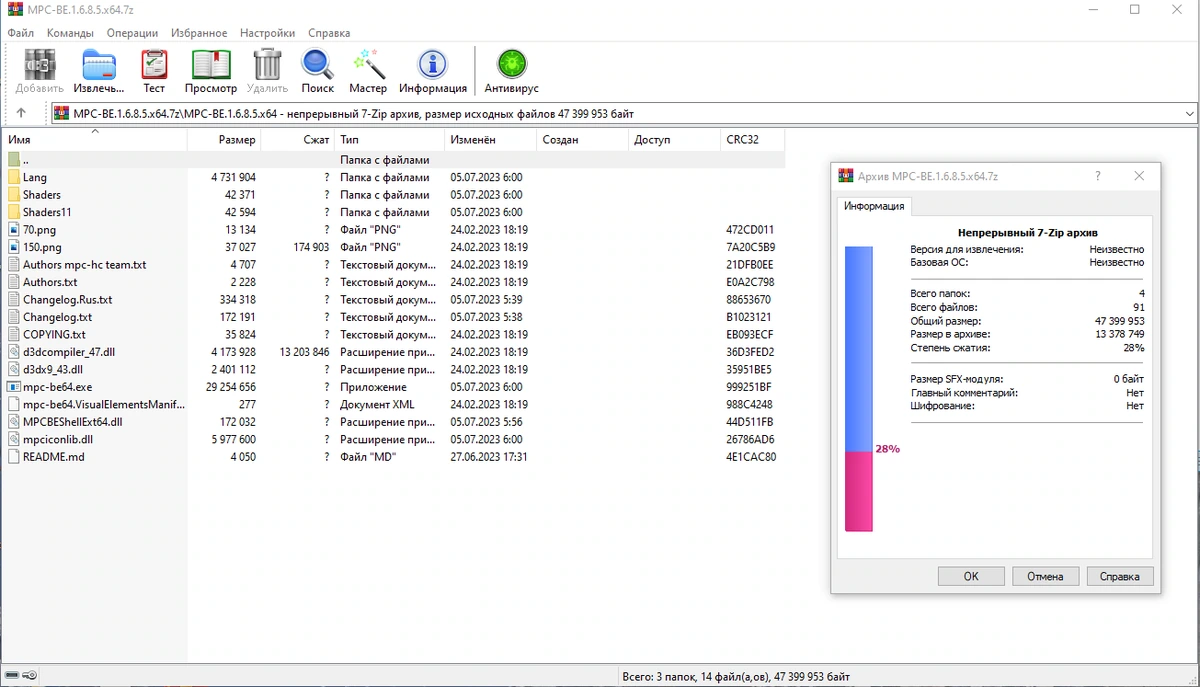Select mpc-be64.VisualElementsManifest XML row

coord(393,404)
